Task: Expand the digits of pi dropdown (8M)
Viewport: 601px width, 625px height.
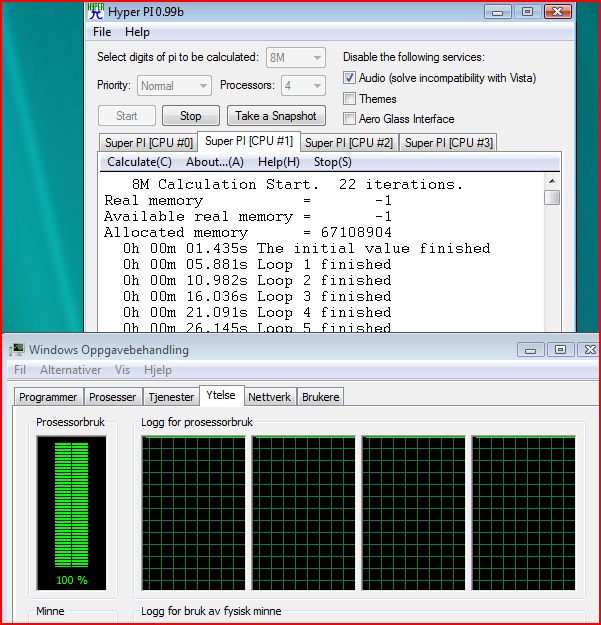Action: [296, 57]
